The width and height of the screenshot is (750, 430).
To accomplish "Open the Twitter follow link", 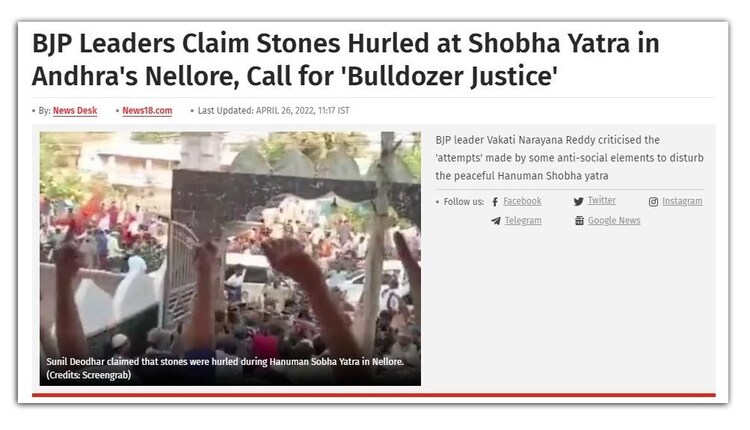I will 602,200.
